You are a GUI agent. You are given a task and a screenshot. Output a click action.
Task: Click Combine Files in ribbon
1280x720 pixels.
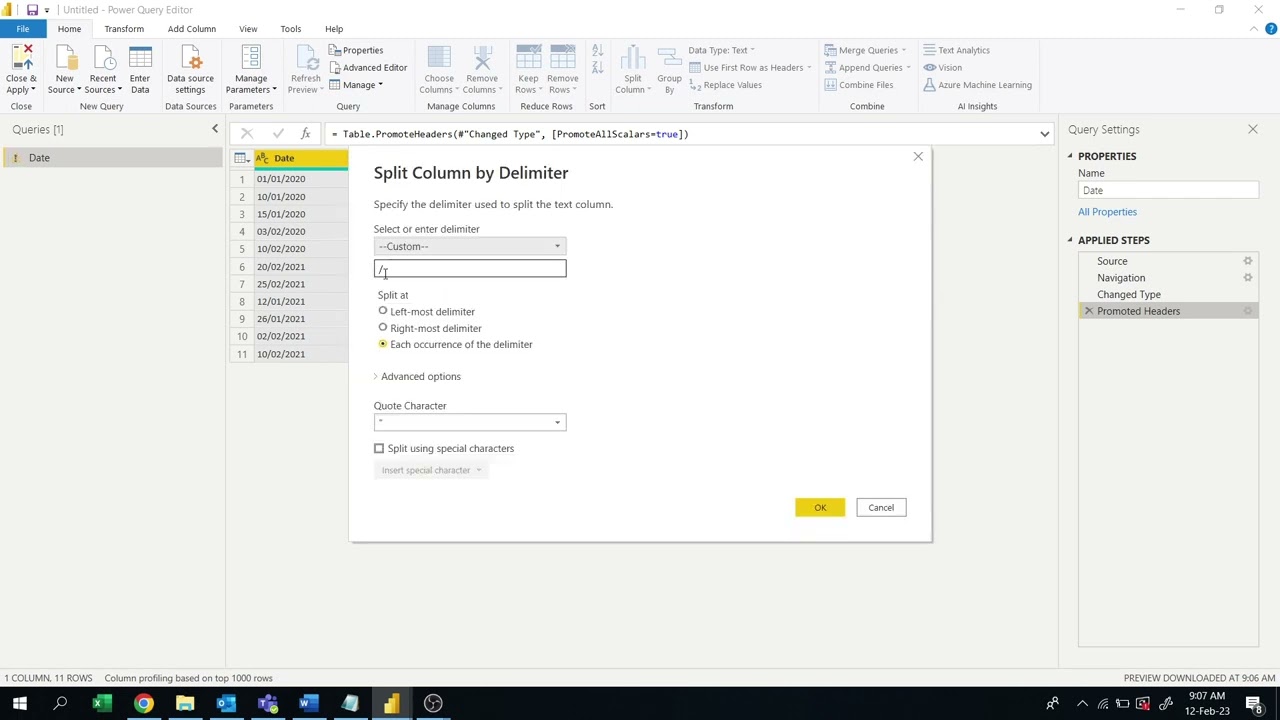coord(858,85)
